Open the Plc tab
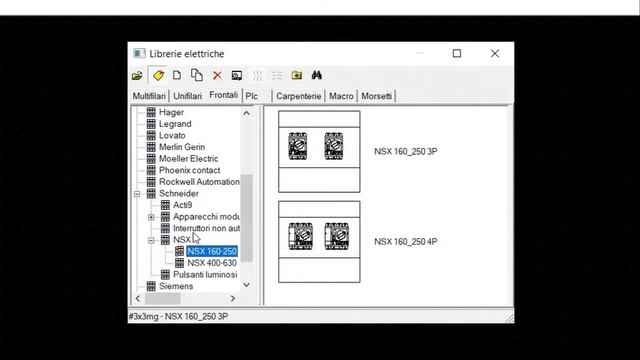This screenshot has height=360, width=640. 252,96
